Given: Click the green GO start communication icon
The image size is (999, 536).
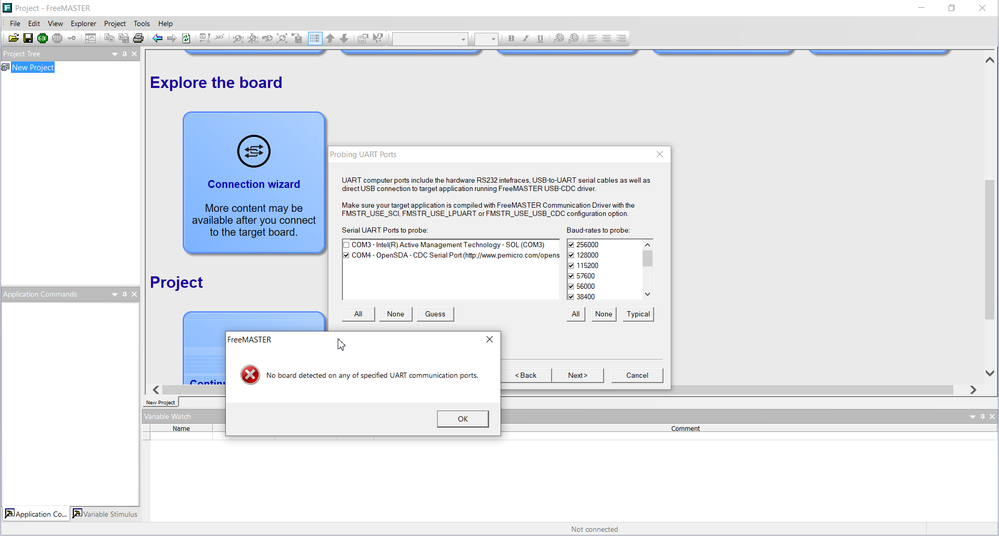Looking at the screenshot, I should [x=43, y=38].
